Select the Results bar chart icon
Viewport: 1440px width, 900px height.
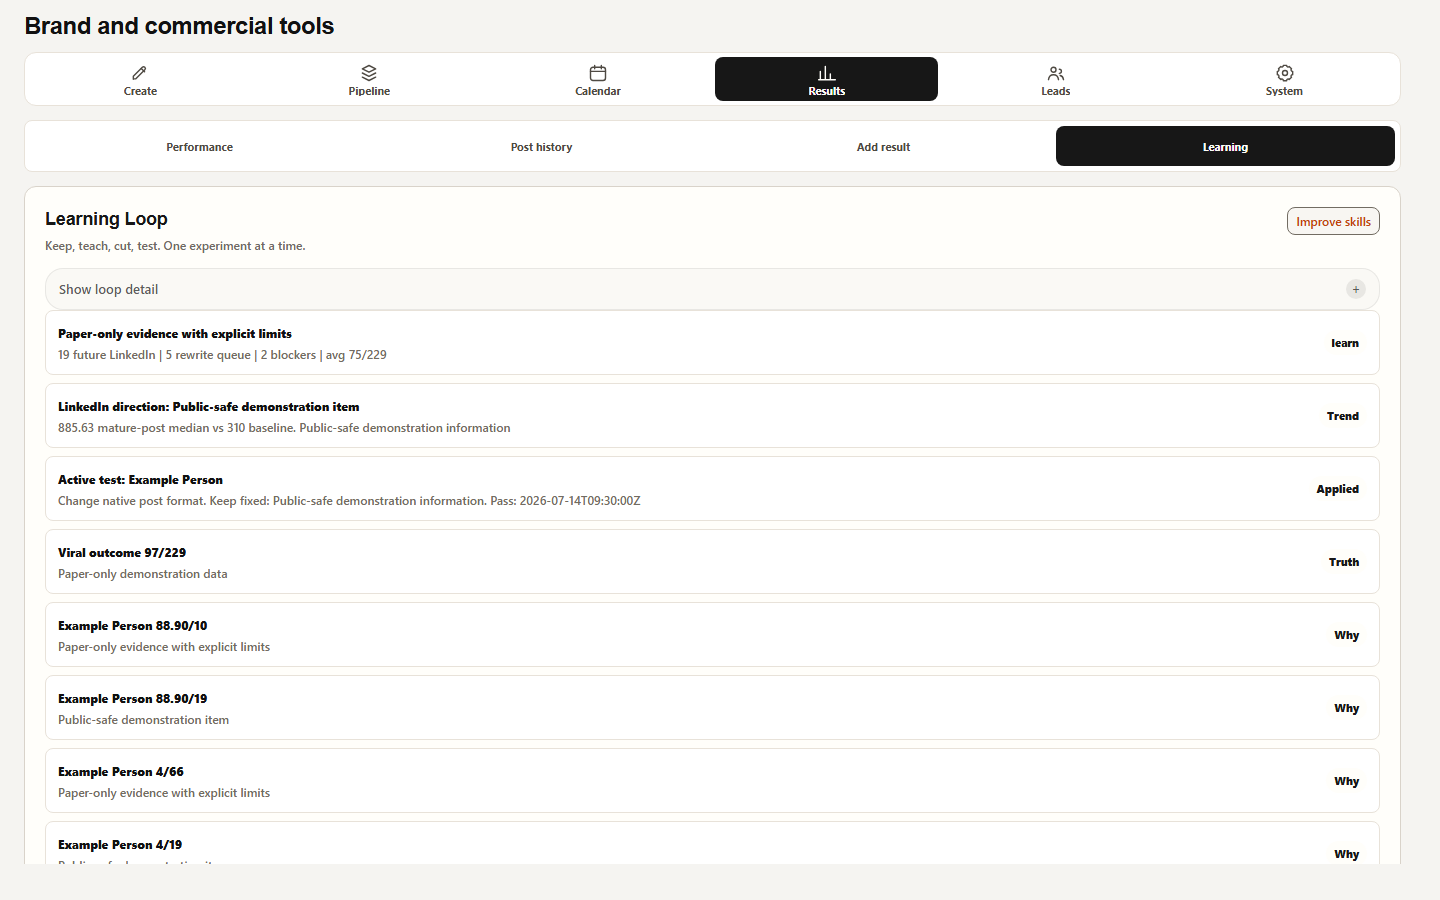tap(826, 73)
